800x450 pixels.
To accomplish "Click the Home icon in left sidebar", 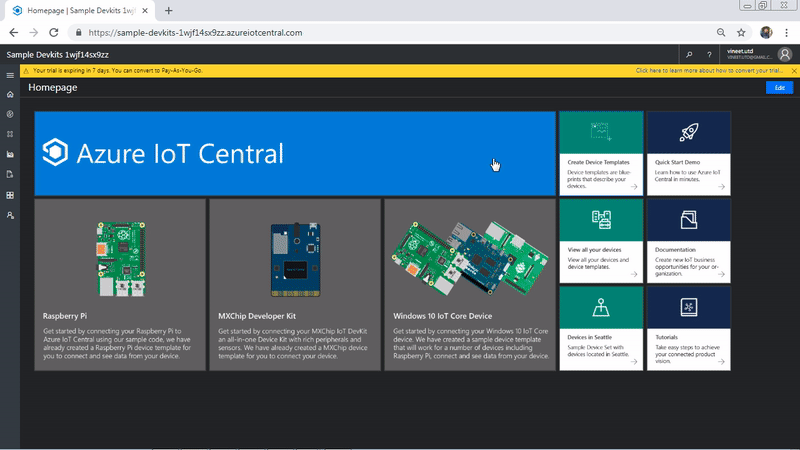I will point(10,95).
